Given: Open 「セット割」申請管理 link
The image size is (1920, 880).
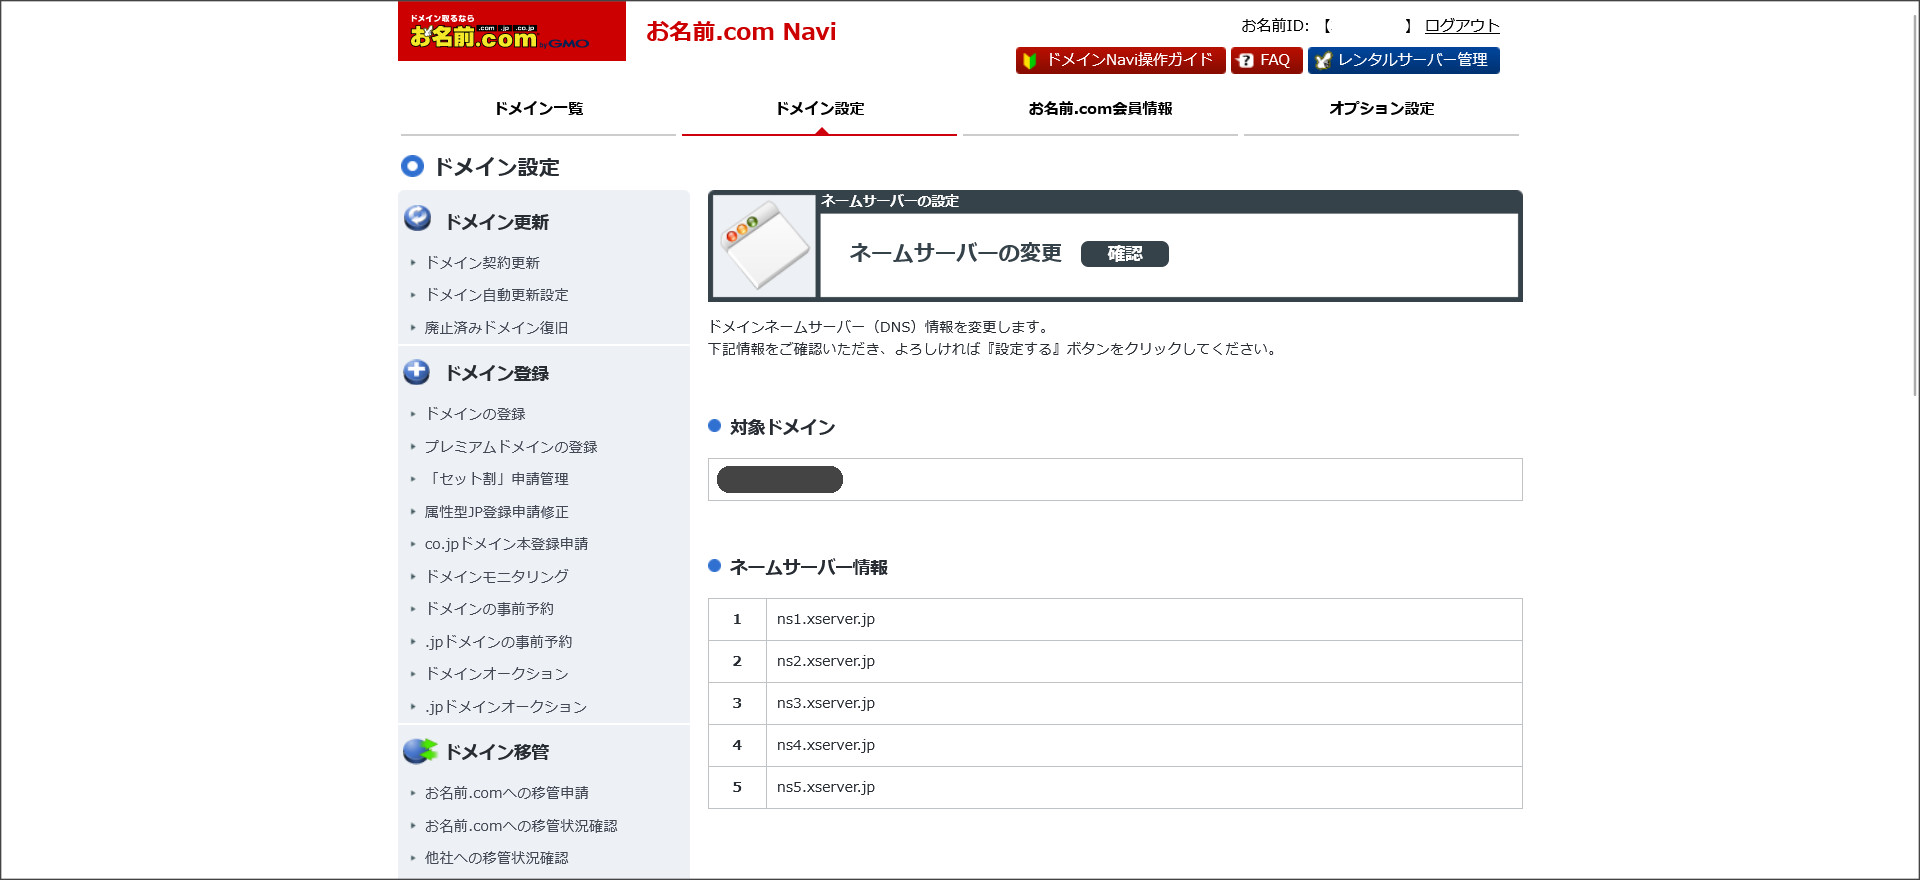Looking at the screenshot, I should click(x=497, y=479).
